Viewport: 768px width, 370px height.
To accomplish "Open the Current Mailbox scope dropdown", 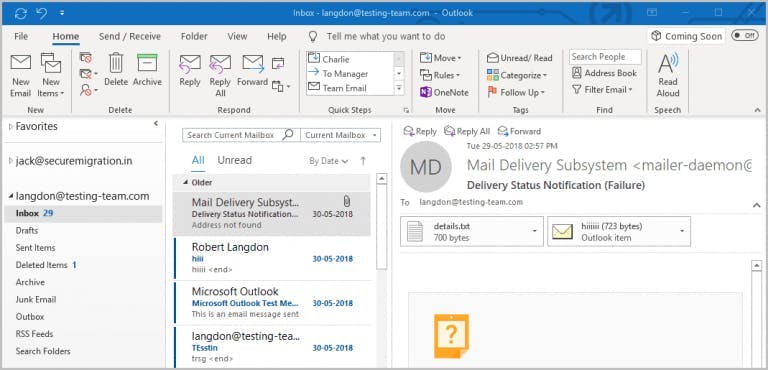I will pos(340,135).
